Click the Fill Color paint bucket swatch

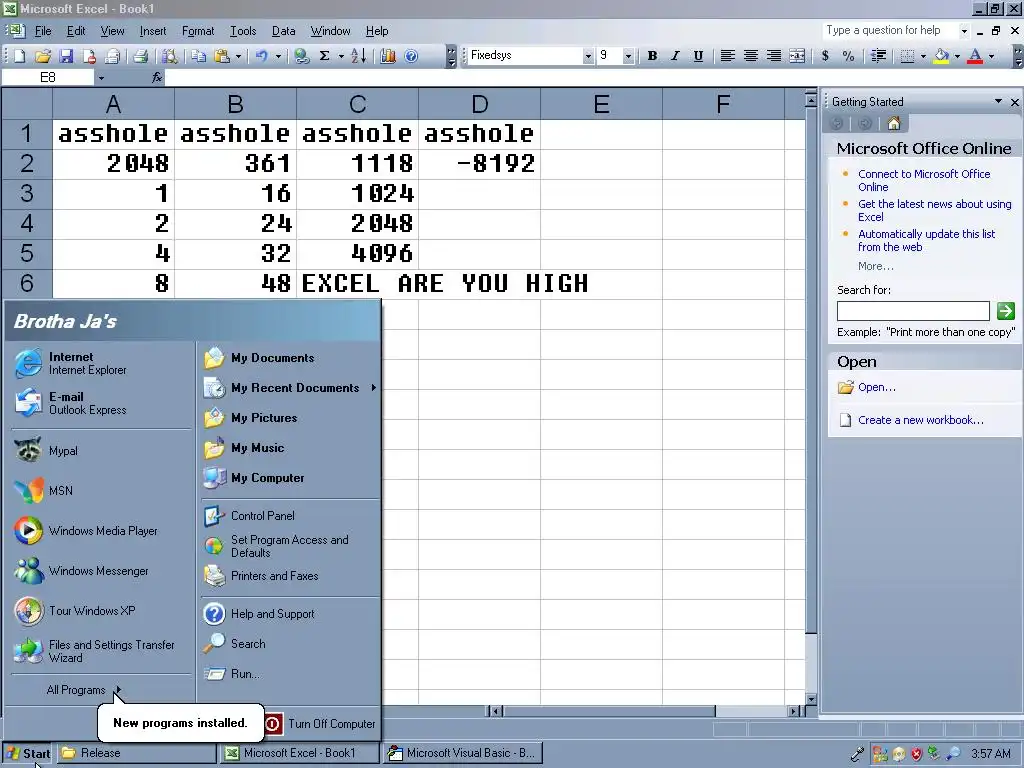click(x=941, y=56)
